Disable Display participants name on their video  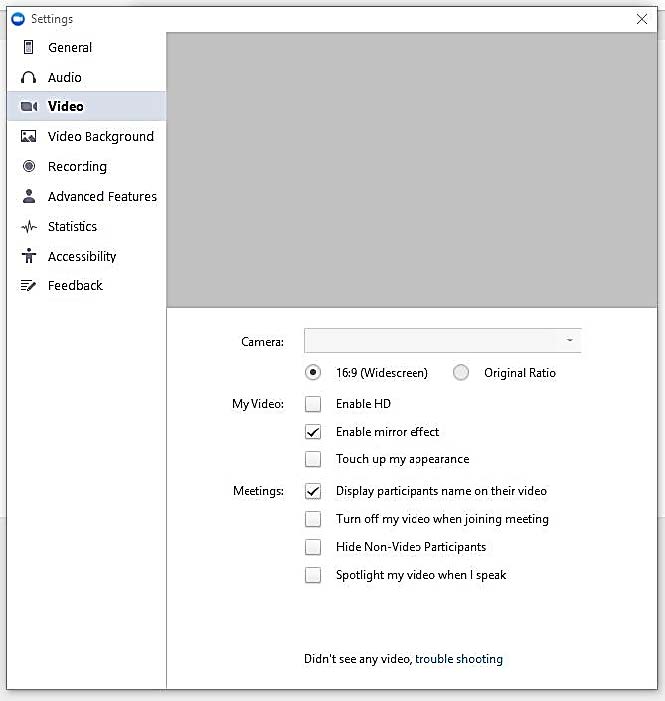[x=314, y=491]
